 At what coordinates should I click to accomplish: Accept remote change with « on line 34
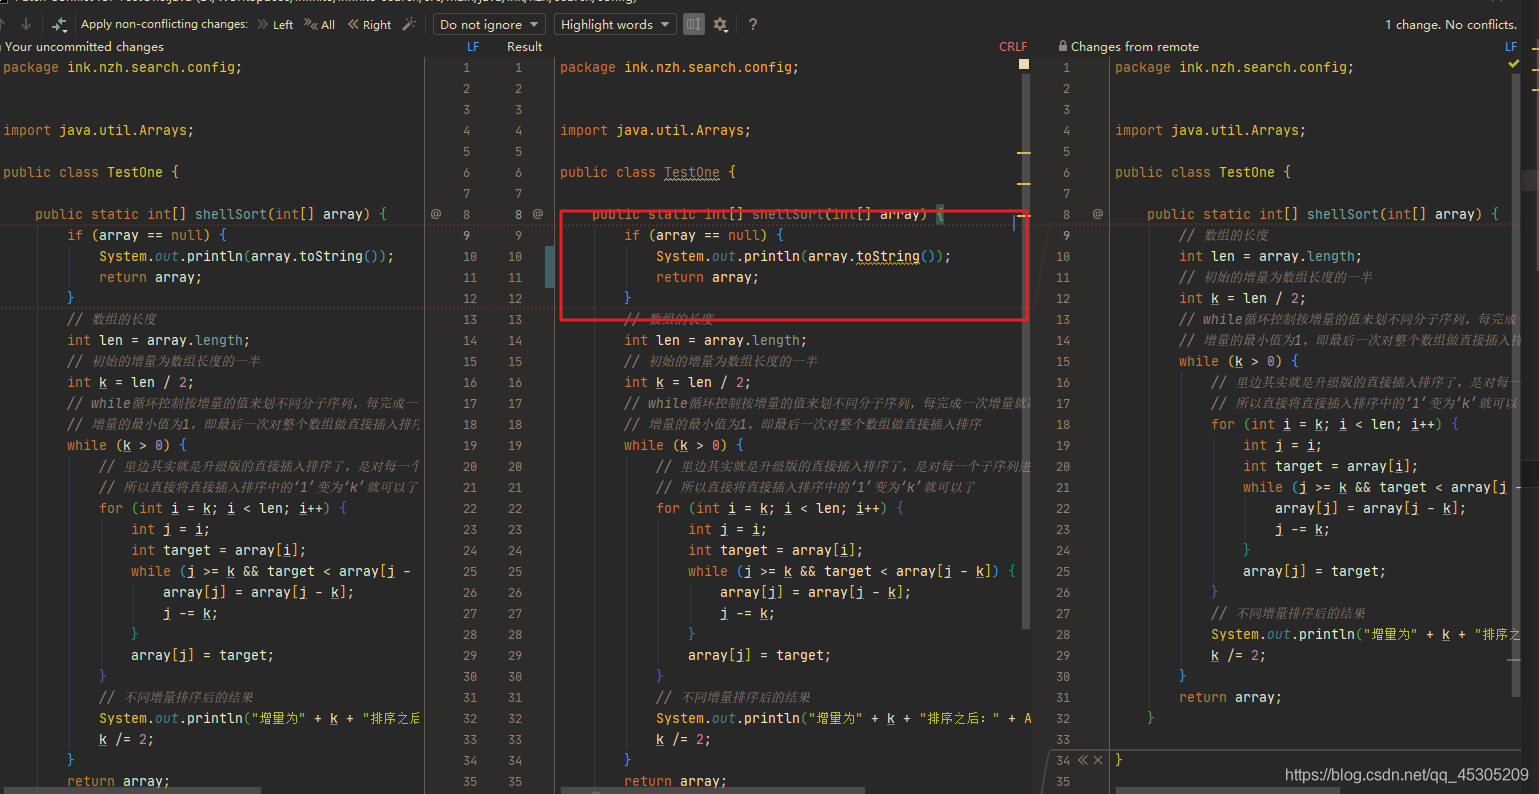click(1082, 760)
